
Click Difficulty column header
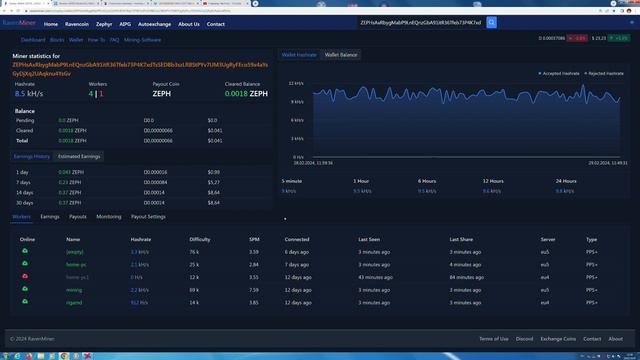(200, 239)
